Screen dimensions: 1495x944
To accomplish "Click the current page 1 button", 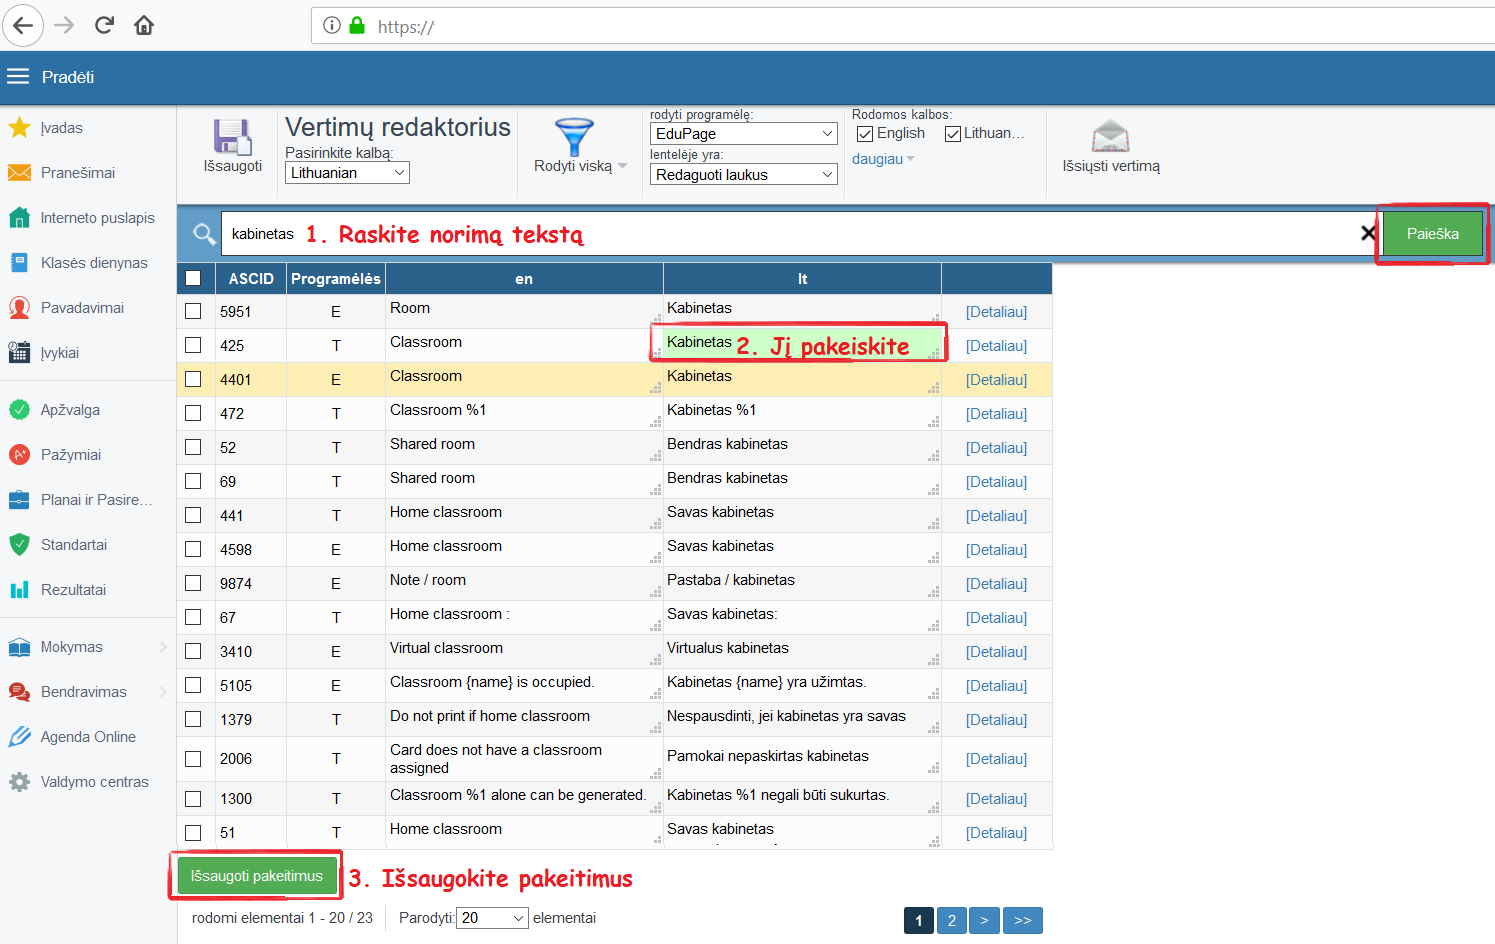I will click(919, 920).
